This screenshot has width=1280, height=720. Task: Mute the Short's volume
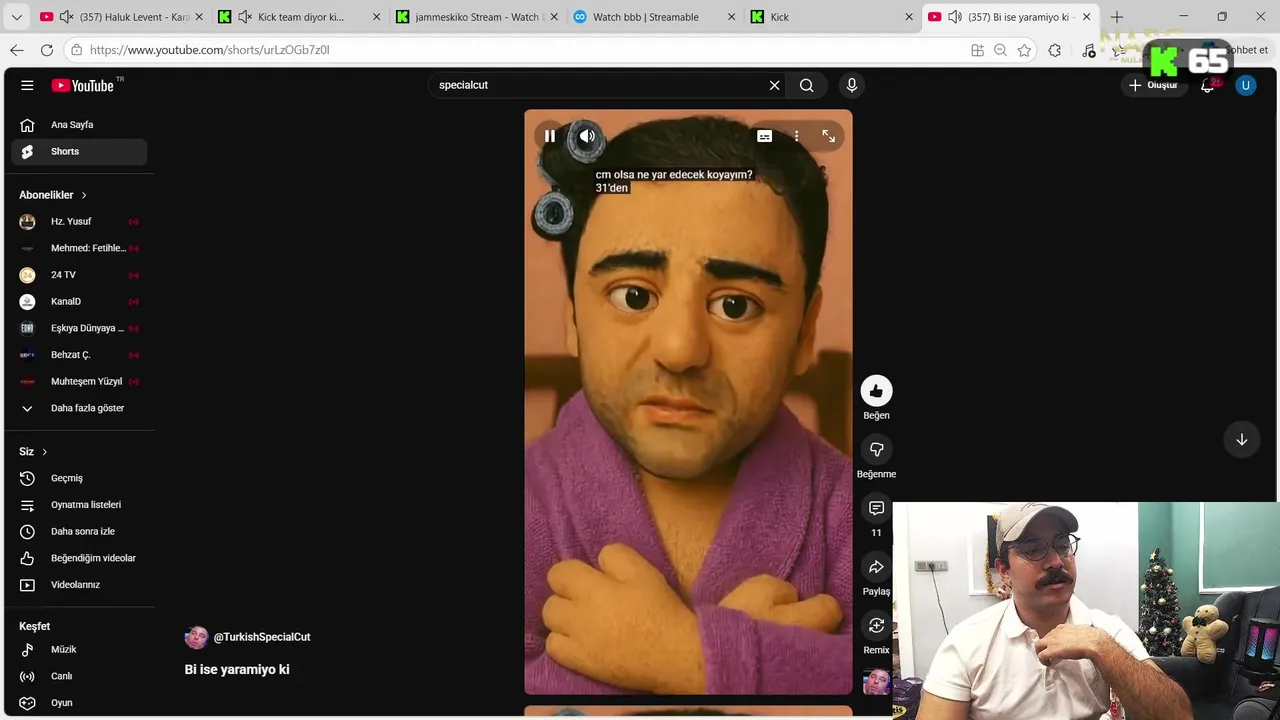587,136
